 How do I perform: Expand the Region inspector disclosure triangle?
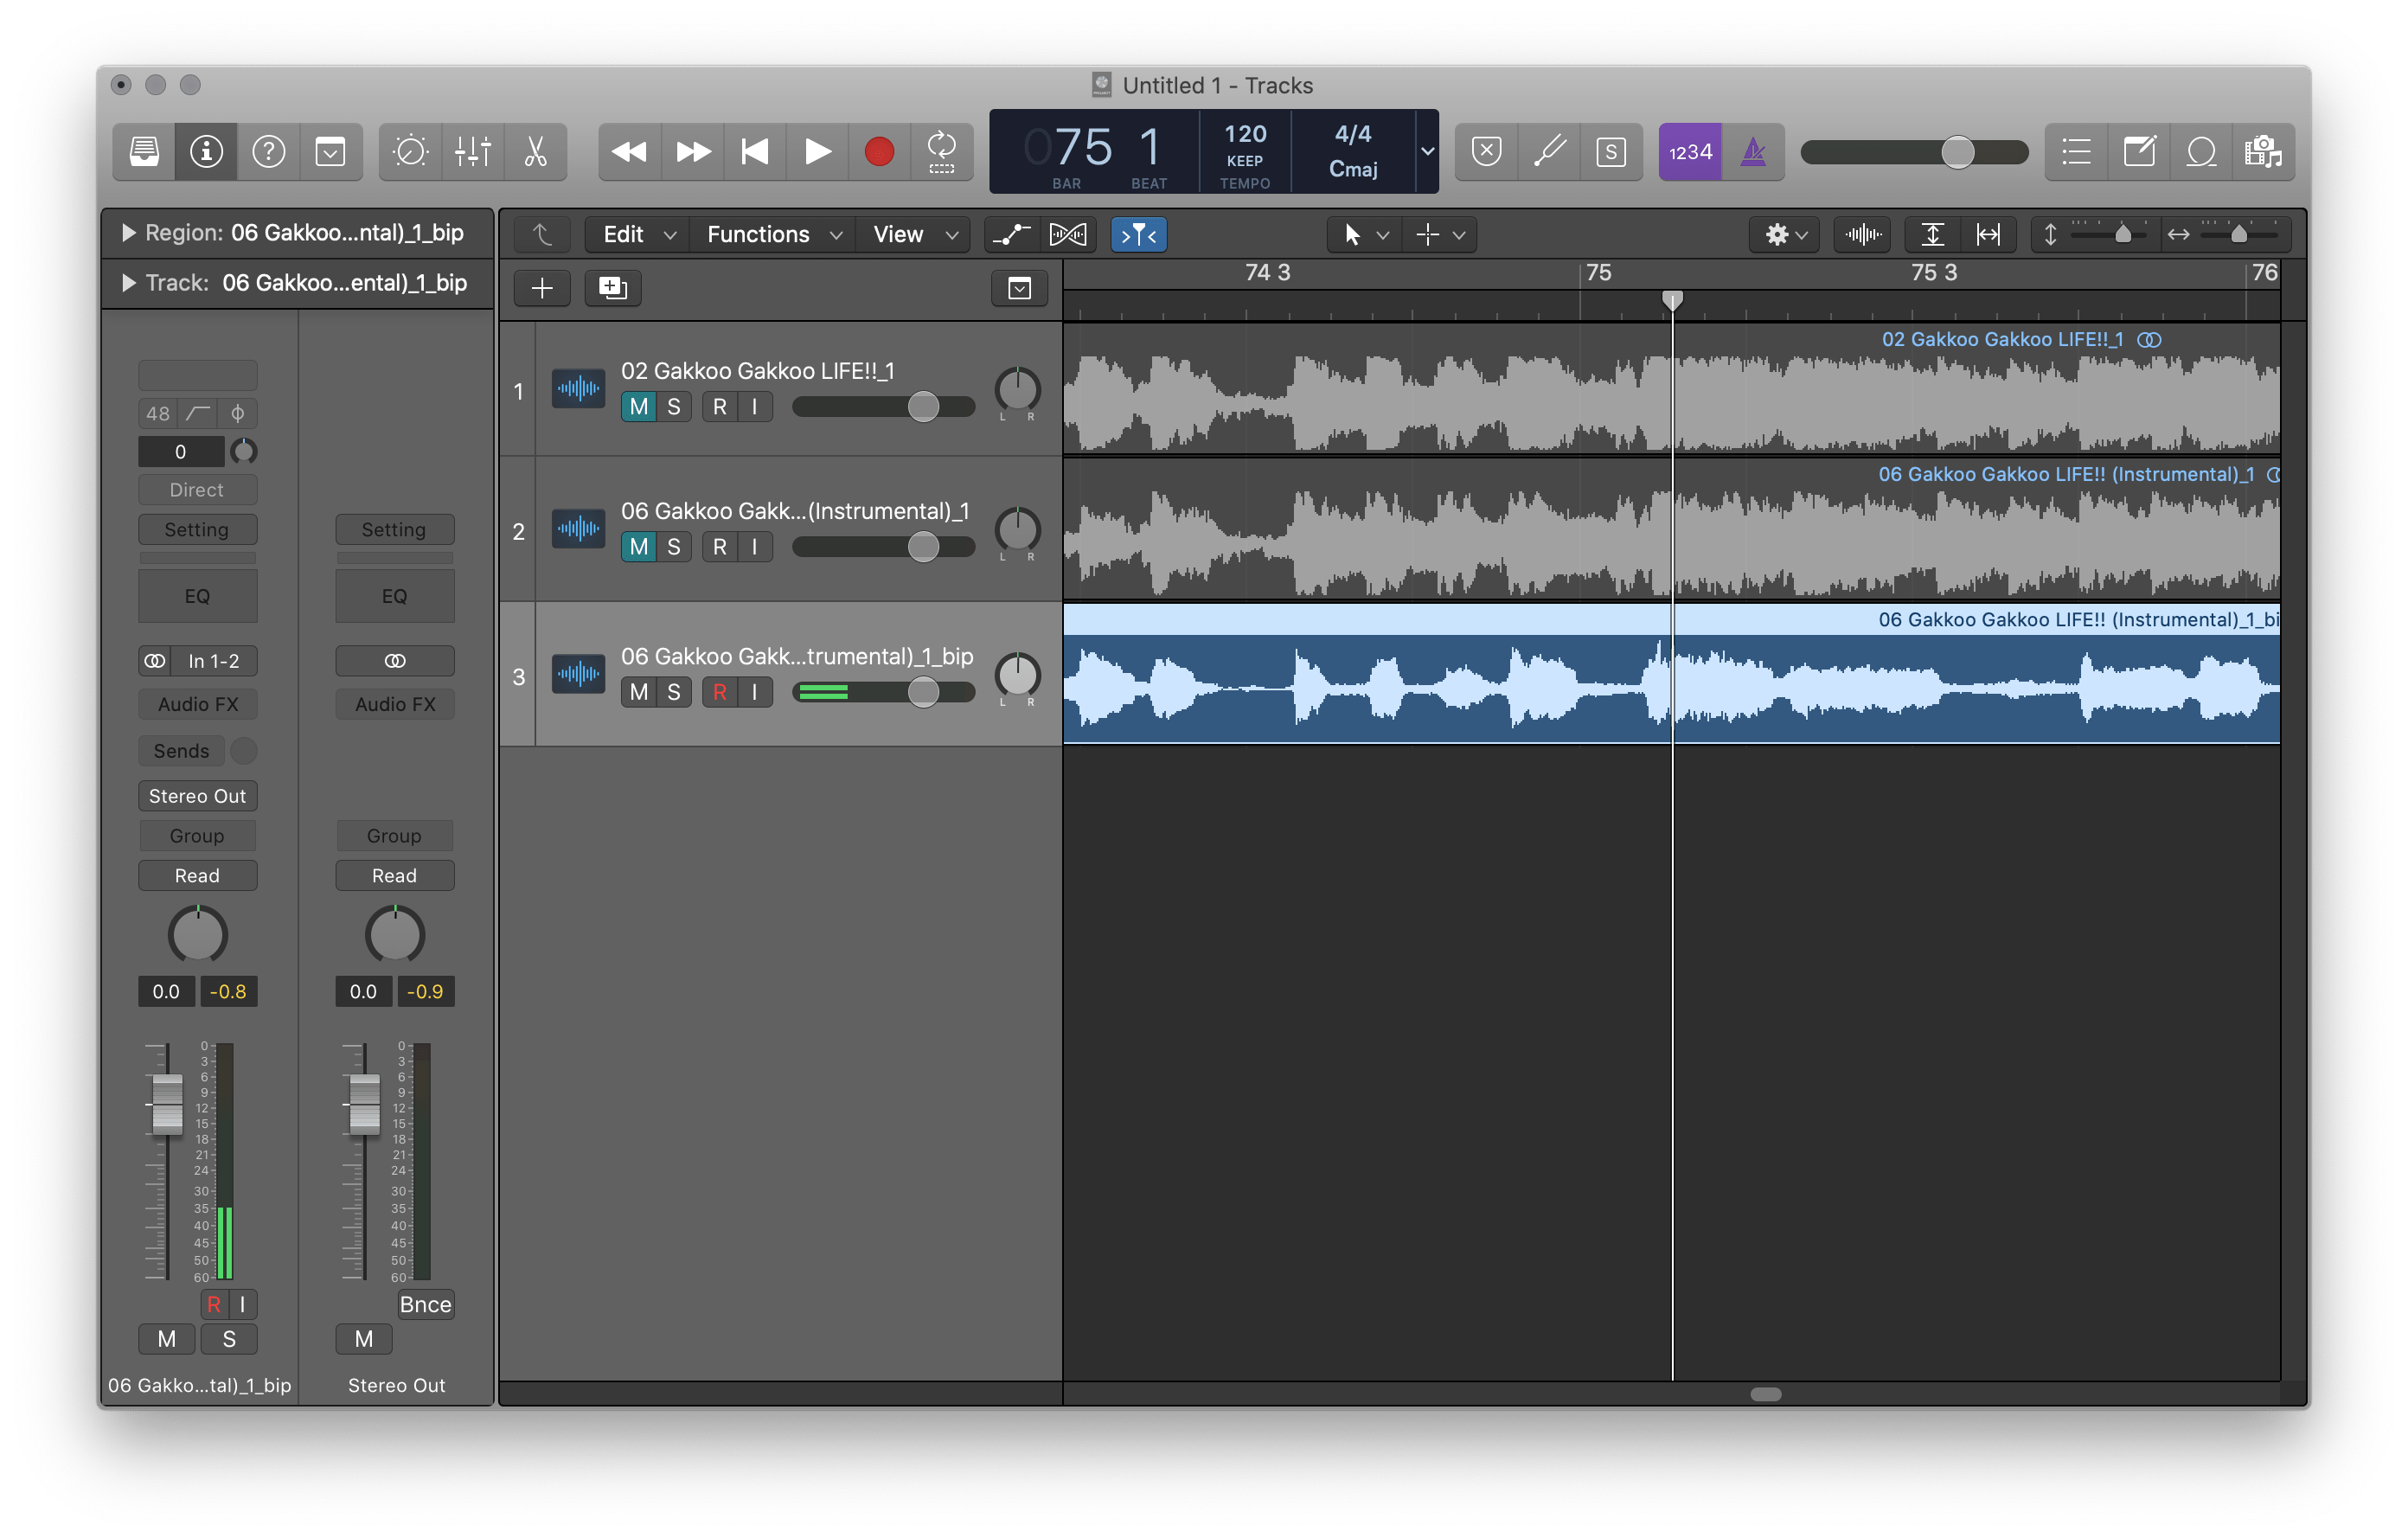click(x=128, y=233)
